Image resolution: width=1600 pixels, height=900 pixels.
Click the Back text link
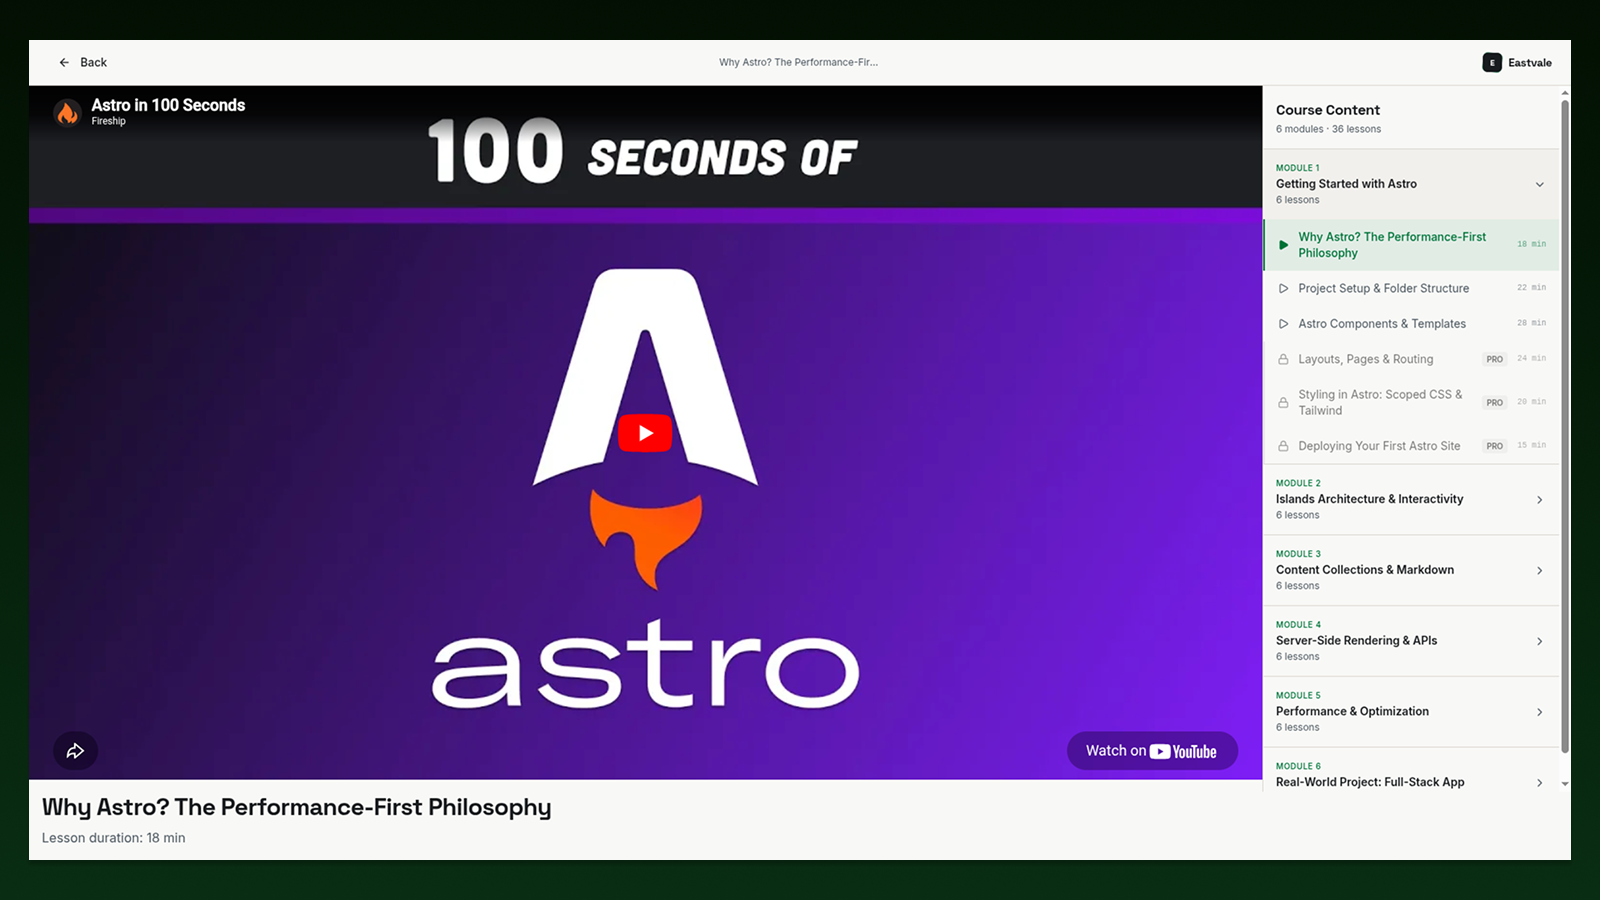coord(93,62)
